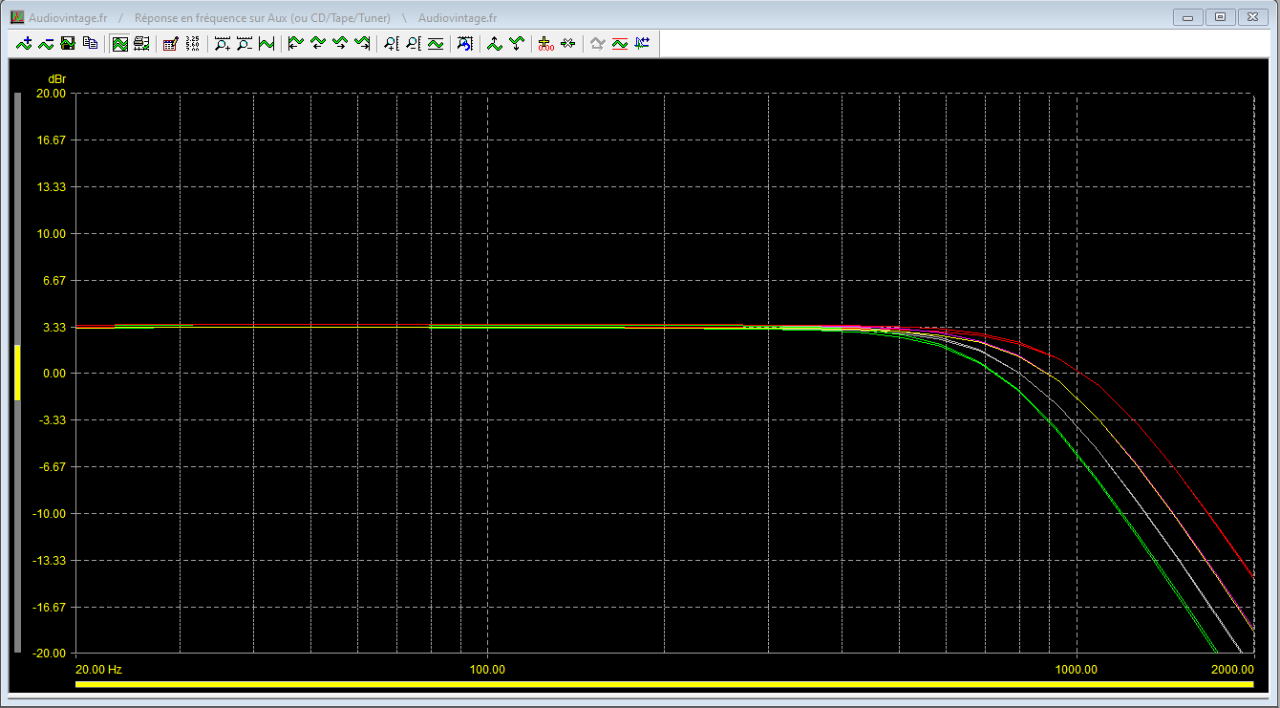Zoom in on the frequency axis
1280x708 pixels.
coord(222,43)
